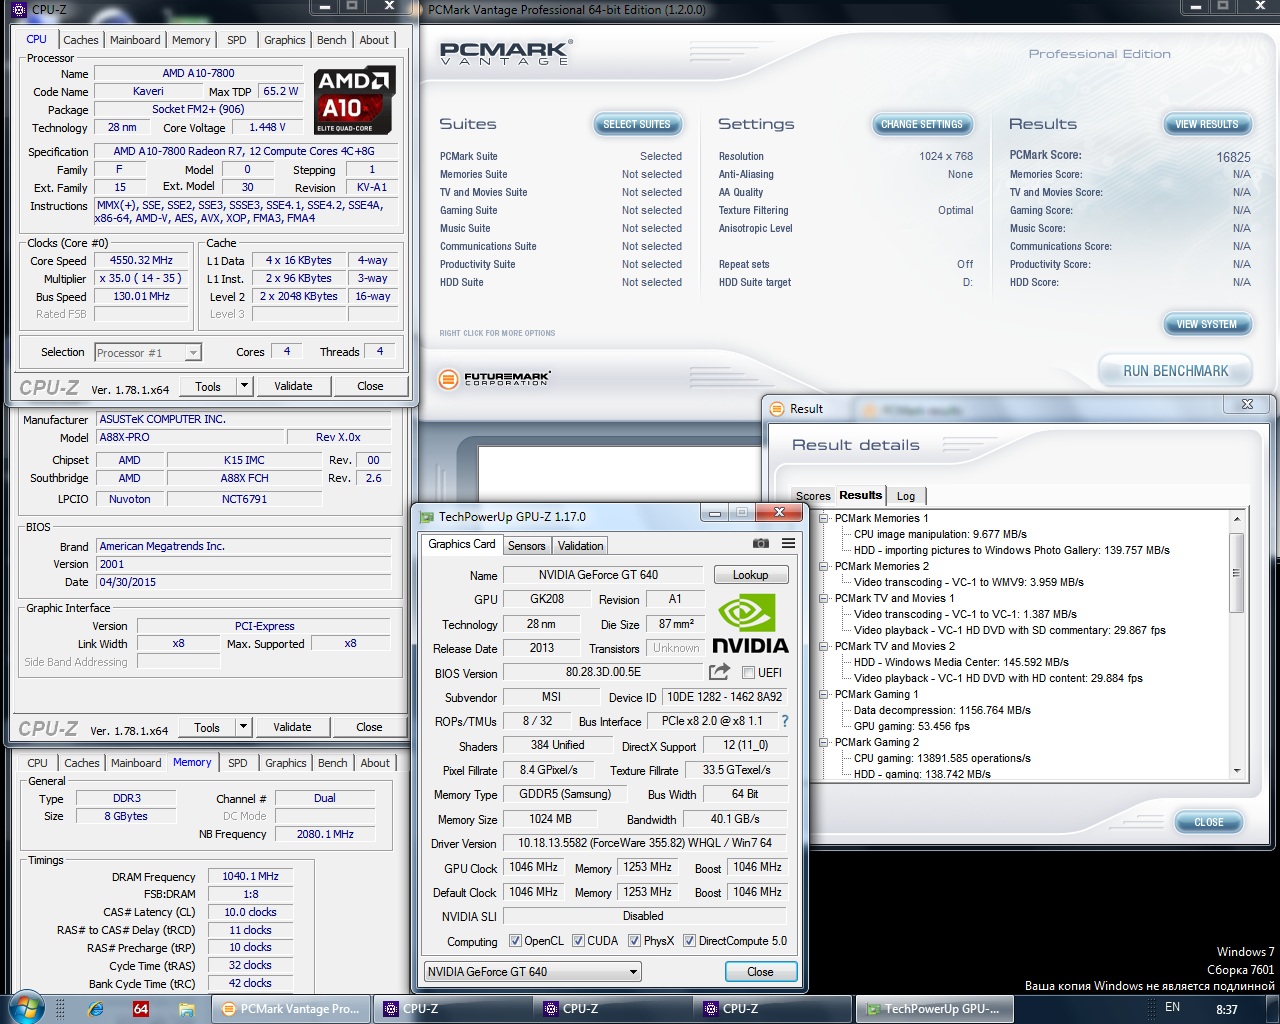Screen dimensions: 1280x1024
Task: Select the 'Data decompression: 1156.764 MB/s' row
Action: (942, 710)
